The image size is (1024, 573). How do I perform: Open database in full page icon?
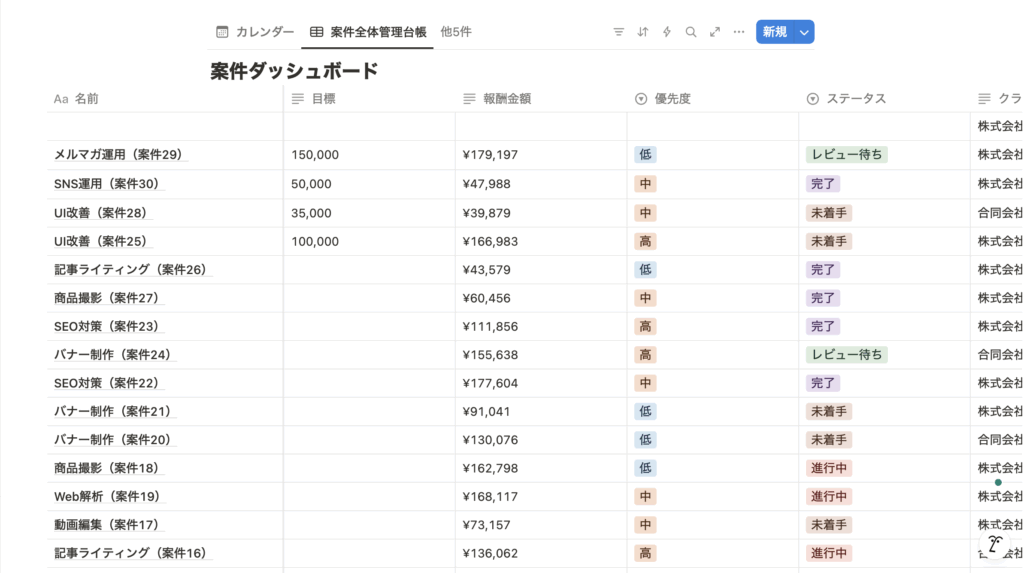(715, 32)
